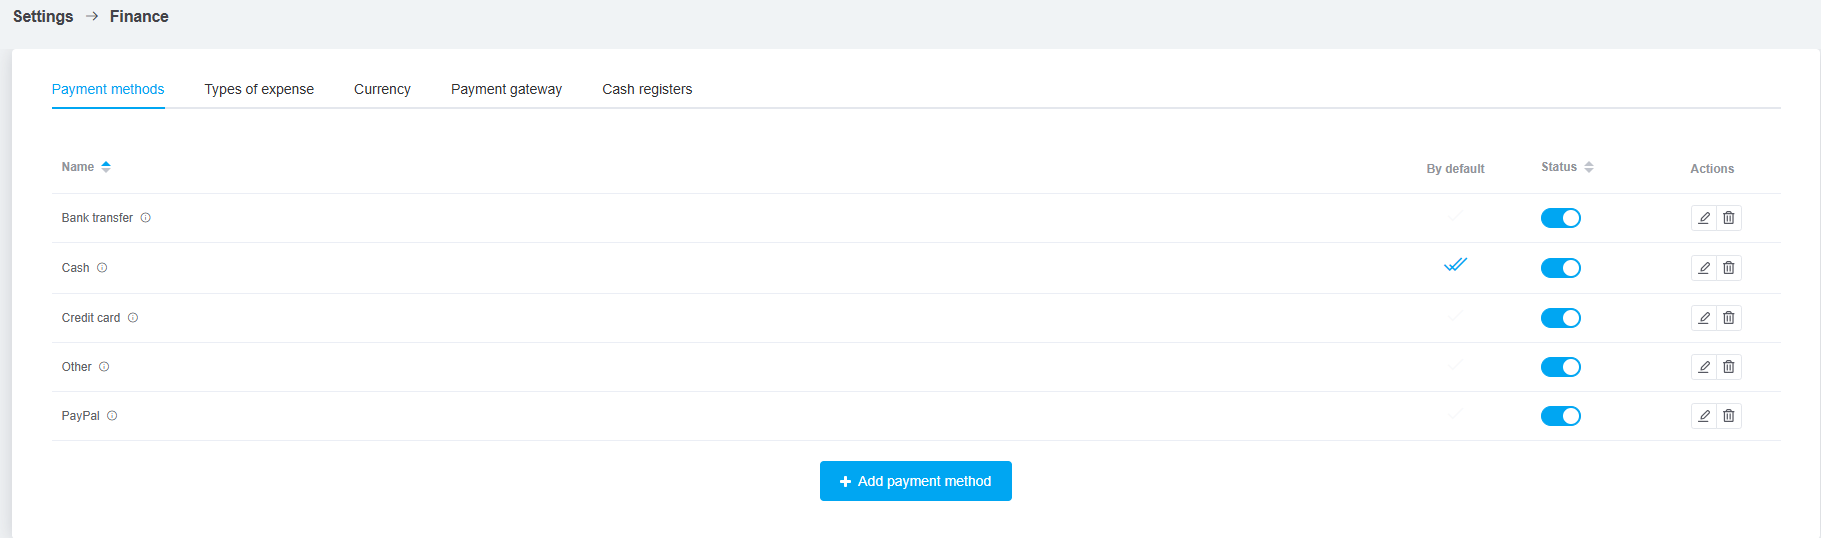Turn off the Cash status switch
The height and width of the screenshot is (538, 1821).
pyautogui.click(x=1560, y=268)
